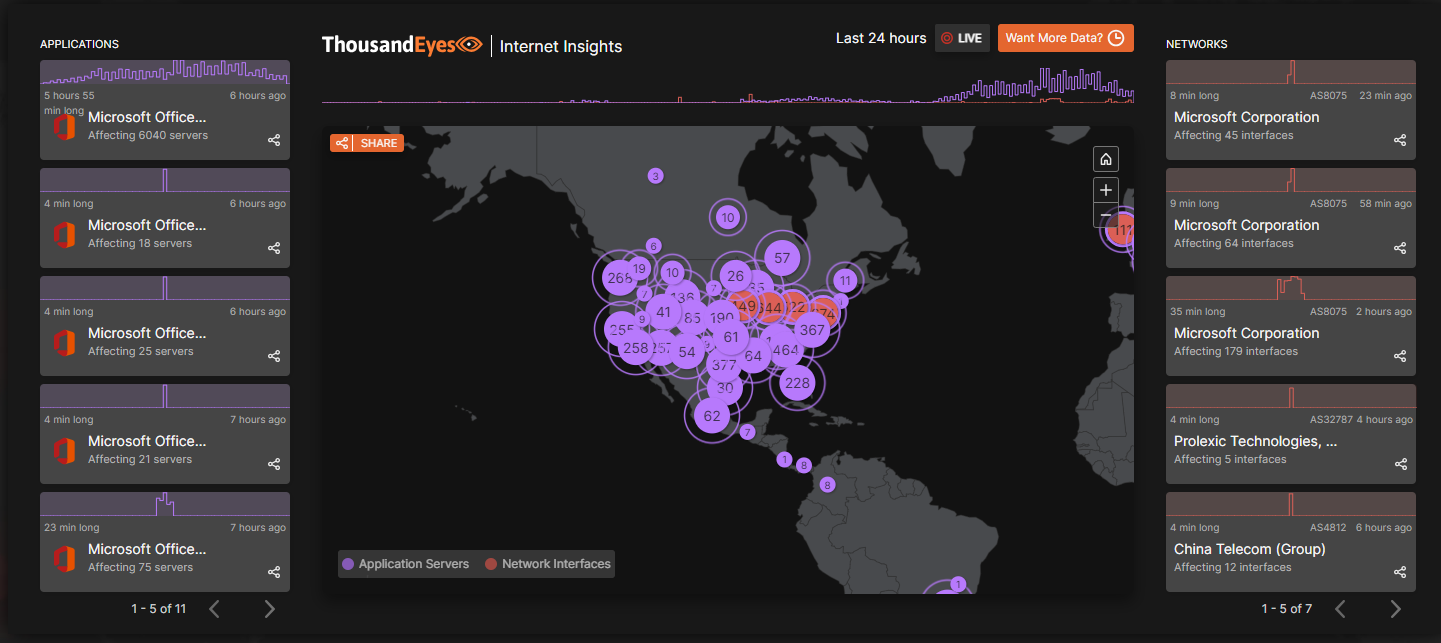The image size is (1441, 643).
Task: Share the China Telecom (Group) outage card
Action: pos(1400,572)
